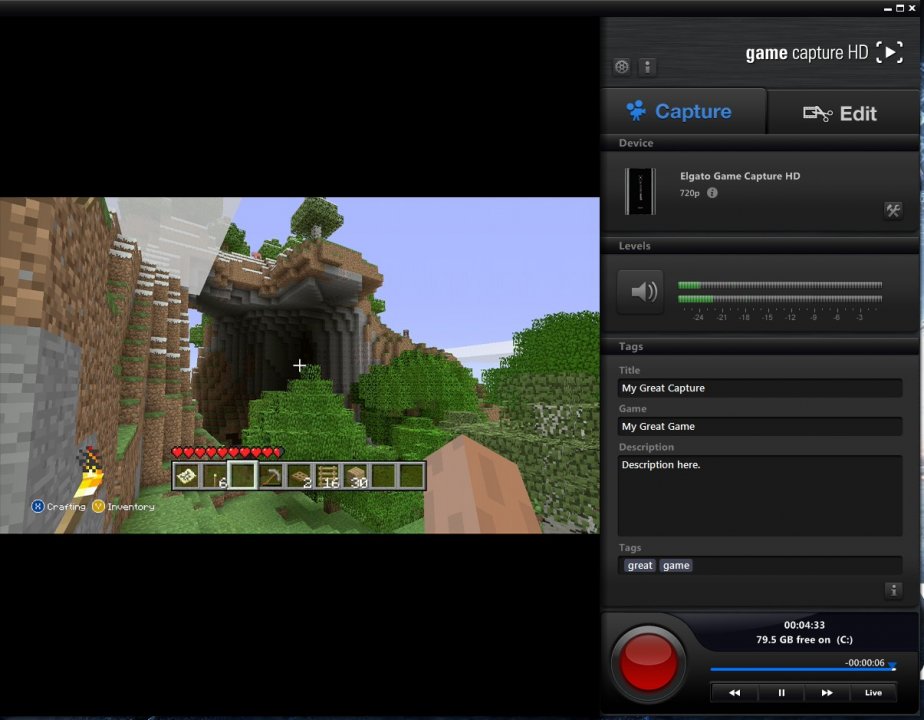Image resolution: width=924 pixels, height=720 pixels.
Task: Maximize the Game Capture HD window
Action: (900, 8)
